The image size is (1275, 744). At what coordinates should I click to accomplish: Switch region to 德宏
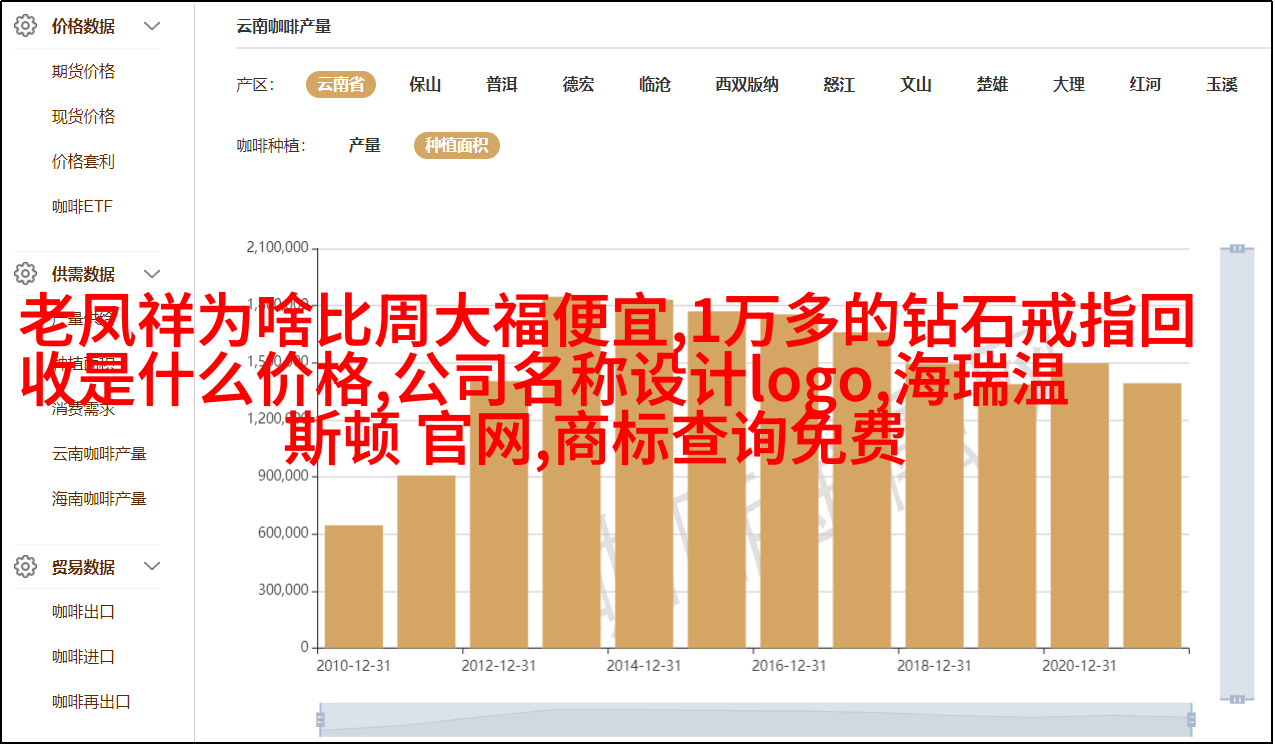pos(578,85)
